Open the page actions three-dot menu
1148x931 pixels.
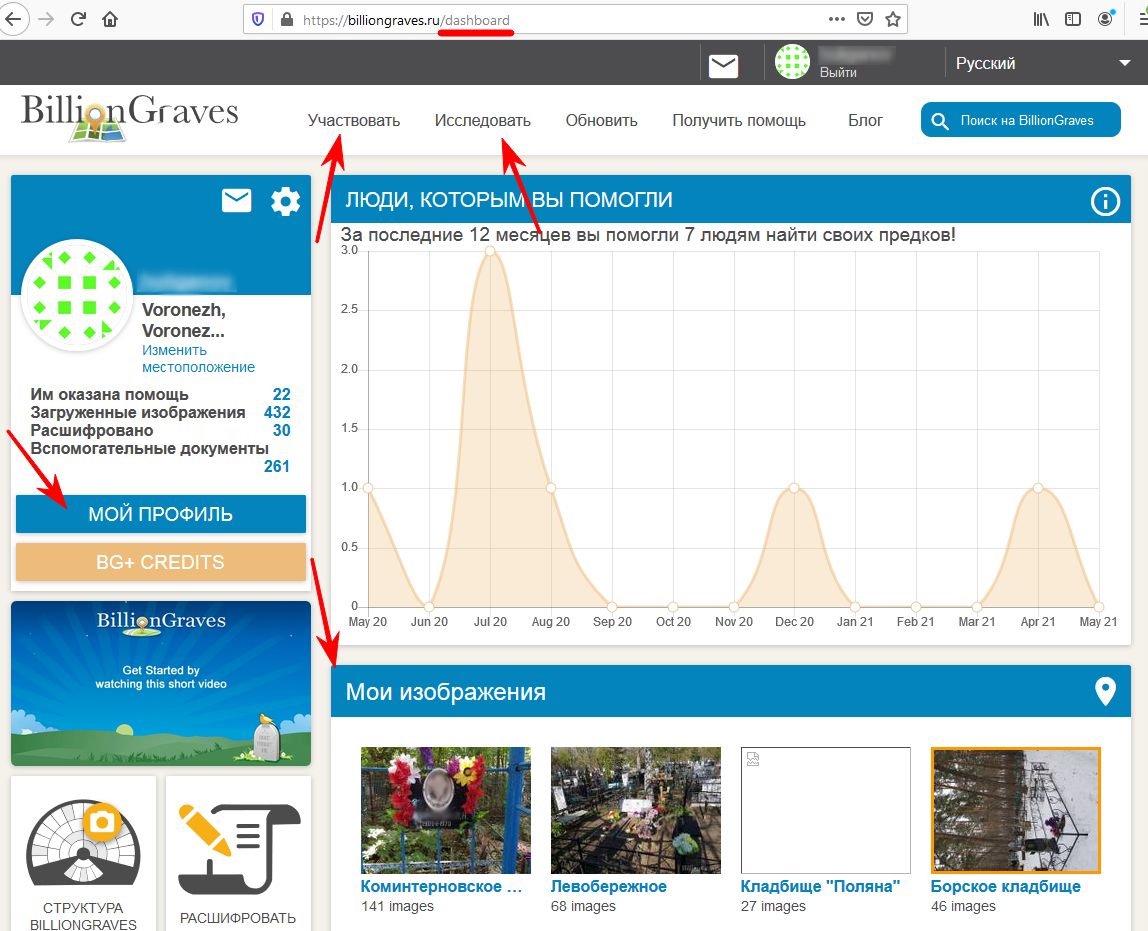837,20
